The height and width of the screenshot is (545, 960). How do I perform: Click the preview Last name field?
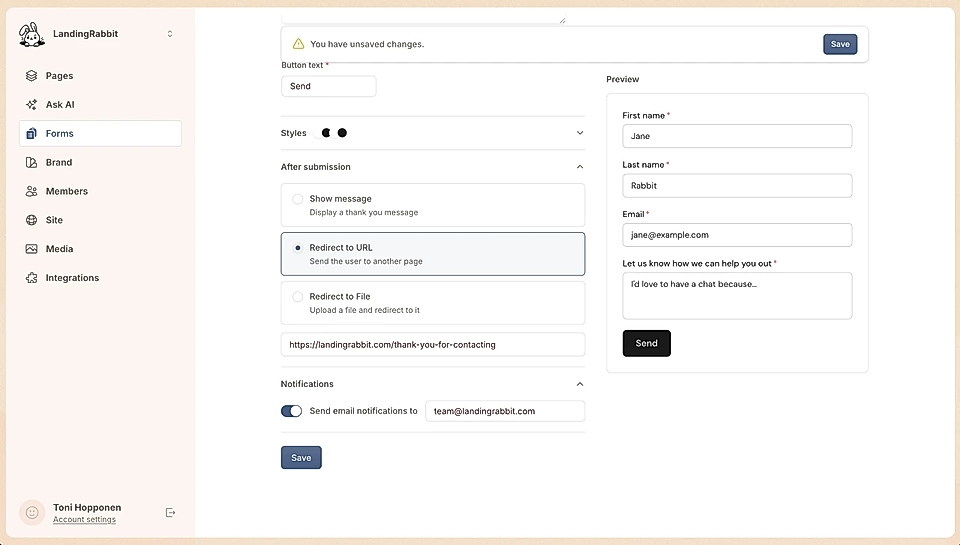tap(737, 186)
